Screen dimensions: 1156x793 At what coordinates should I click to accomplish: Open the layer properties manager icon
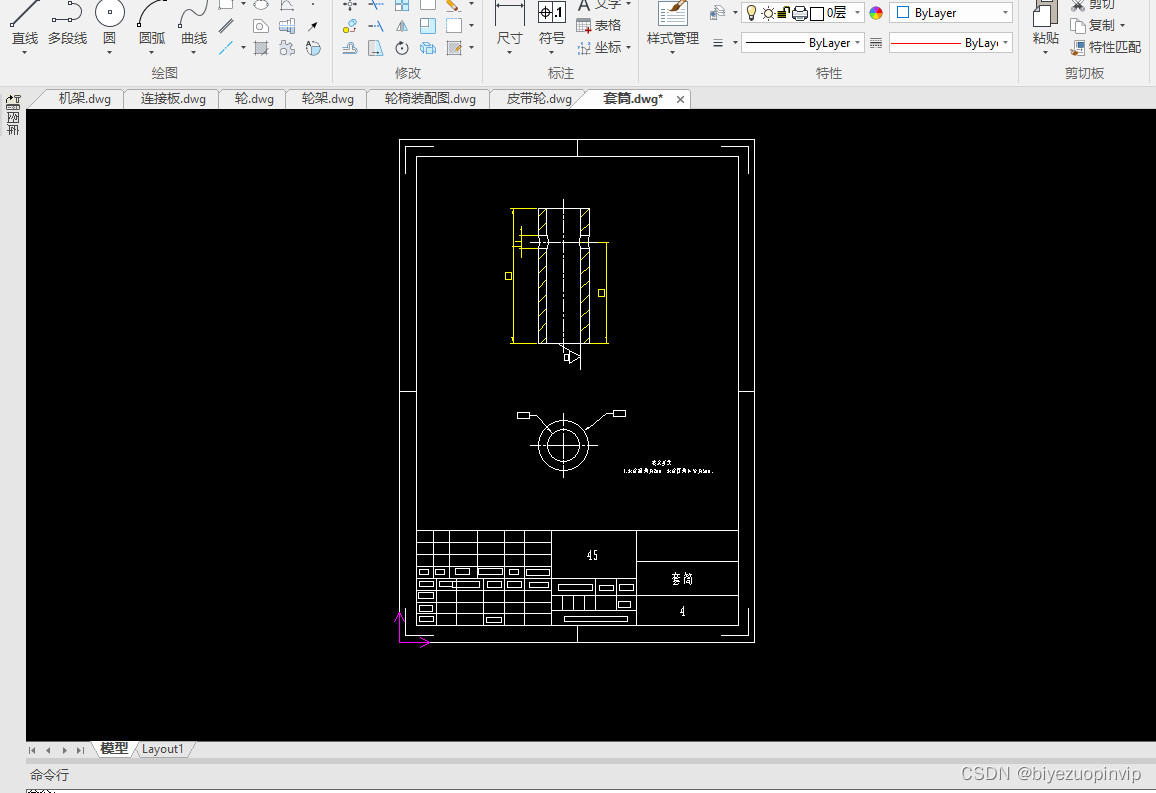click(717, 13)
